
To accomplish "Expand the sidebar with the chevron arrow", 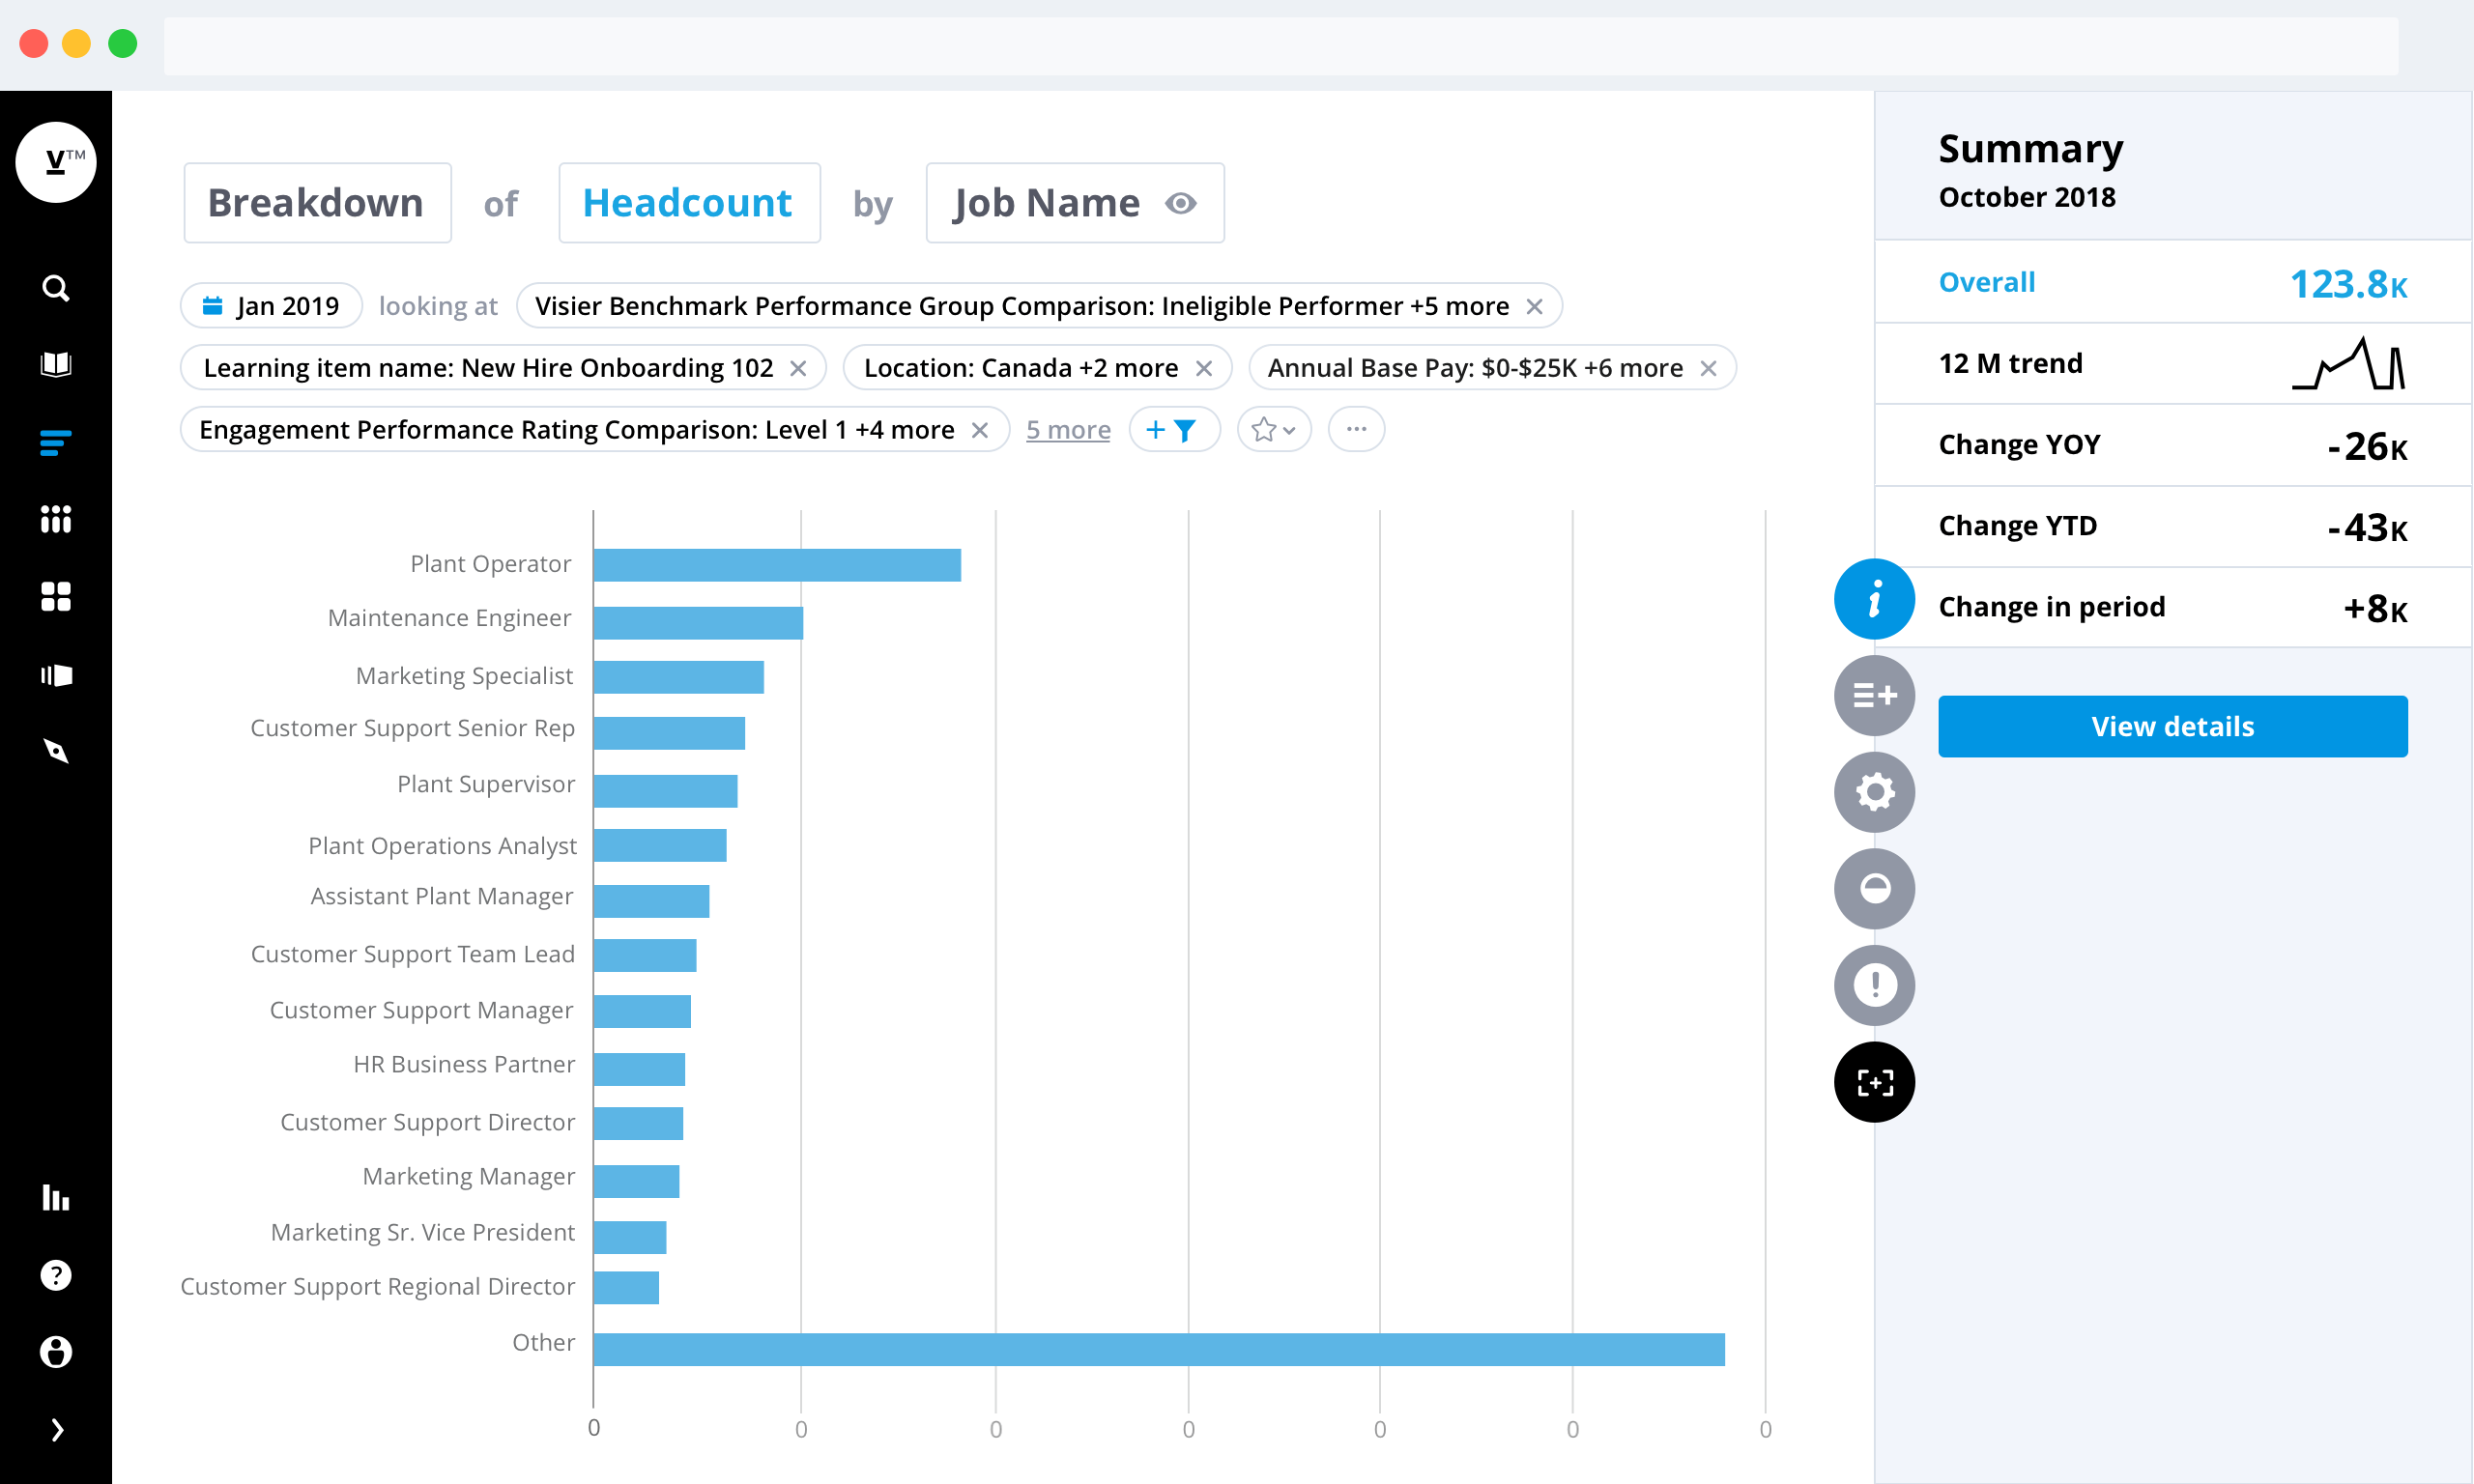I will pyautogui.click(x=57, y=1430).
